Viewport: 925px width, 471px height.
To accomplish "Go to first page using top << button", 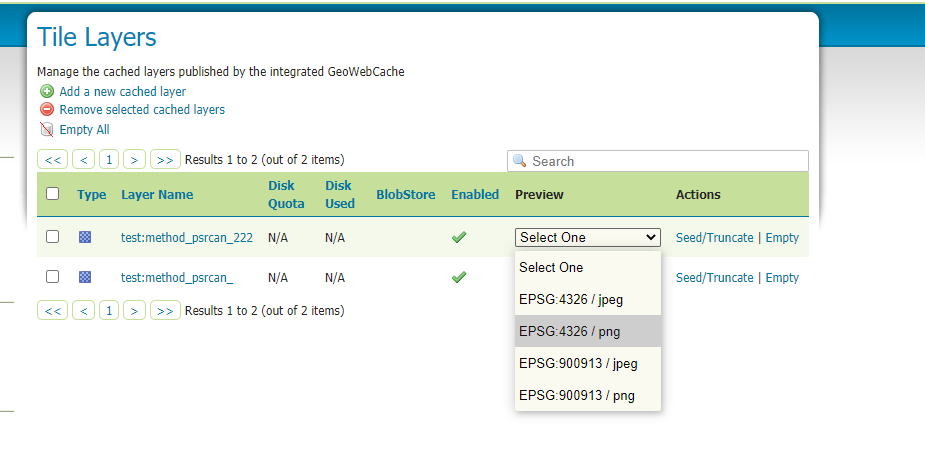I will click(53, 159).
